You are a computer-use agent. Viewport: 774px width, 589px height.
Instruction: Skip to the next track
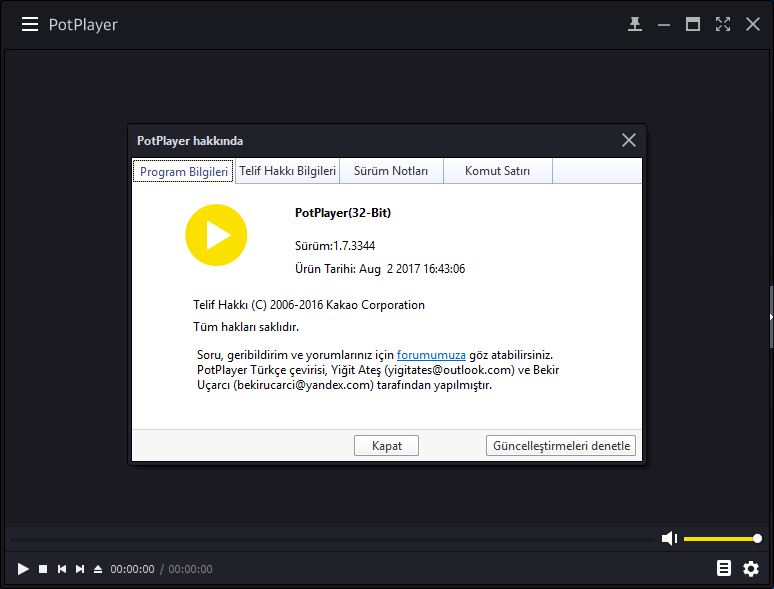point(80,569)
